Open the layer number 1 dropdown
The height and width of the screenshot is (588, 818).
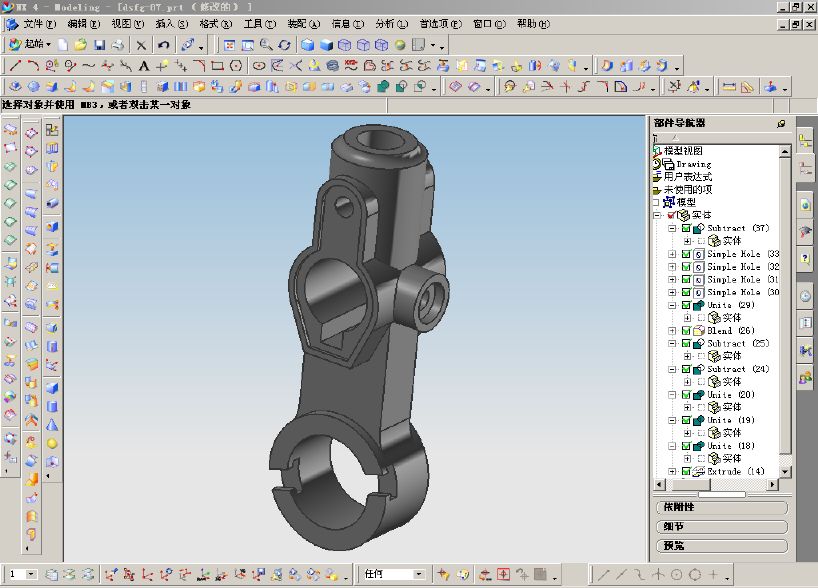tap(31, 574)
